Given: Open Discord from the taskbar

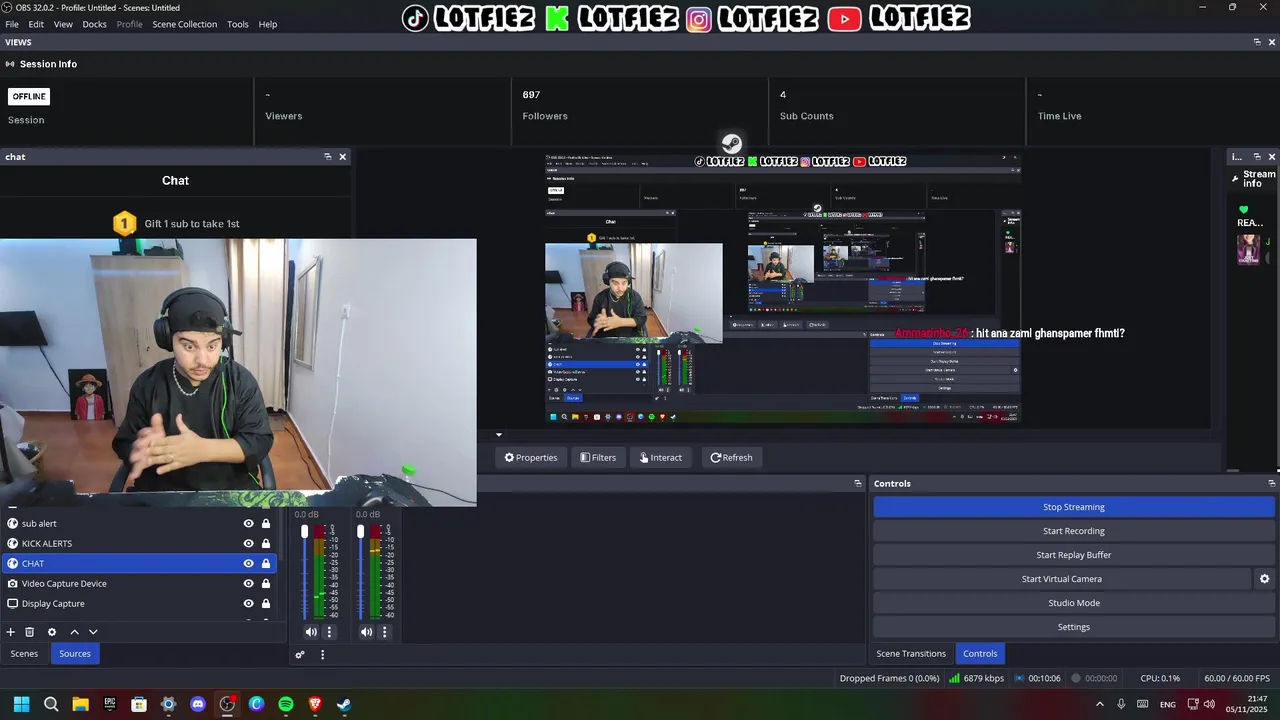Looking at the screenshot, I should (x=198, y=704).
